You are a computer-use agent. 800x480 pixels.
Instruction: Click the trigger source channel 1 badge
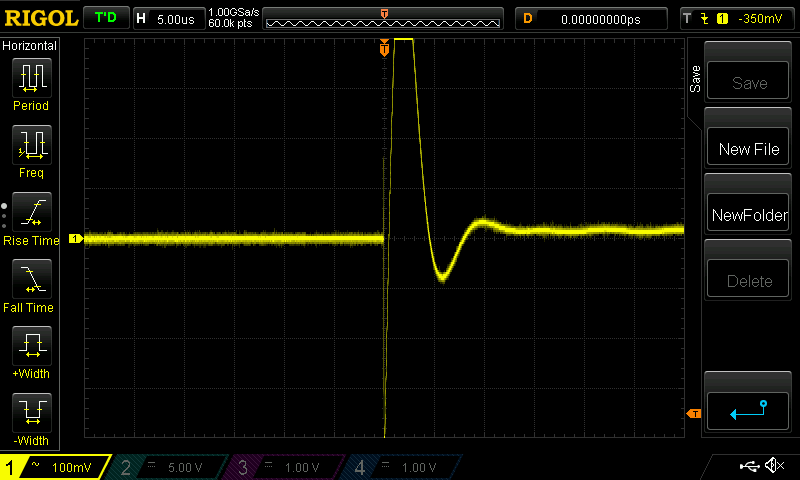point(722,19)
